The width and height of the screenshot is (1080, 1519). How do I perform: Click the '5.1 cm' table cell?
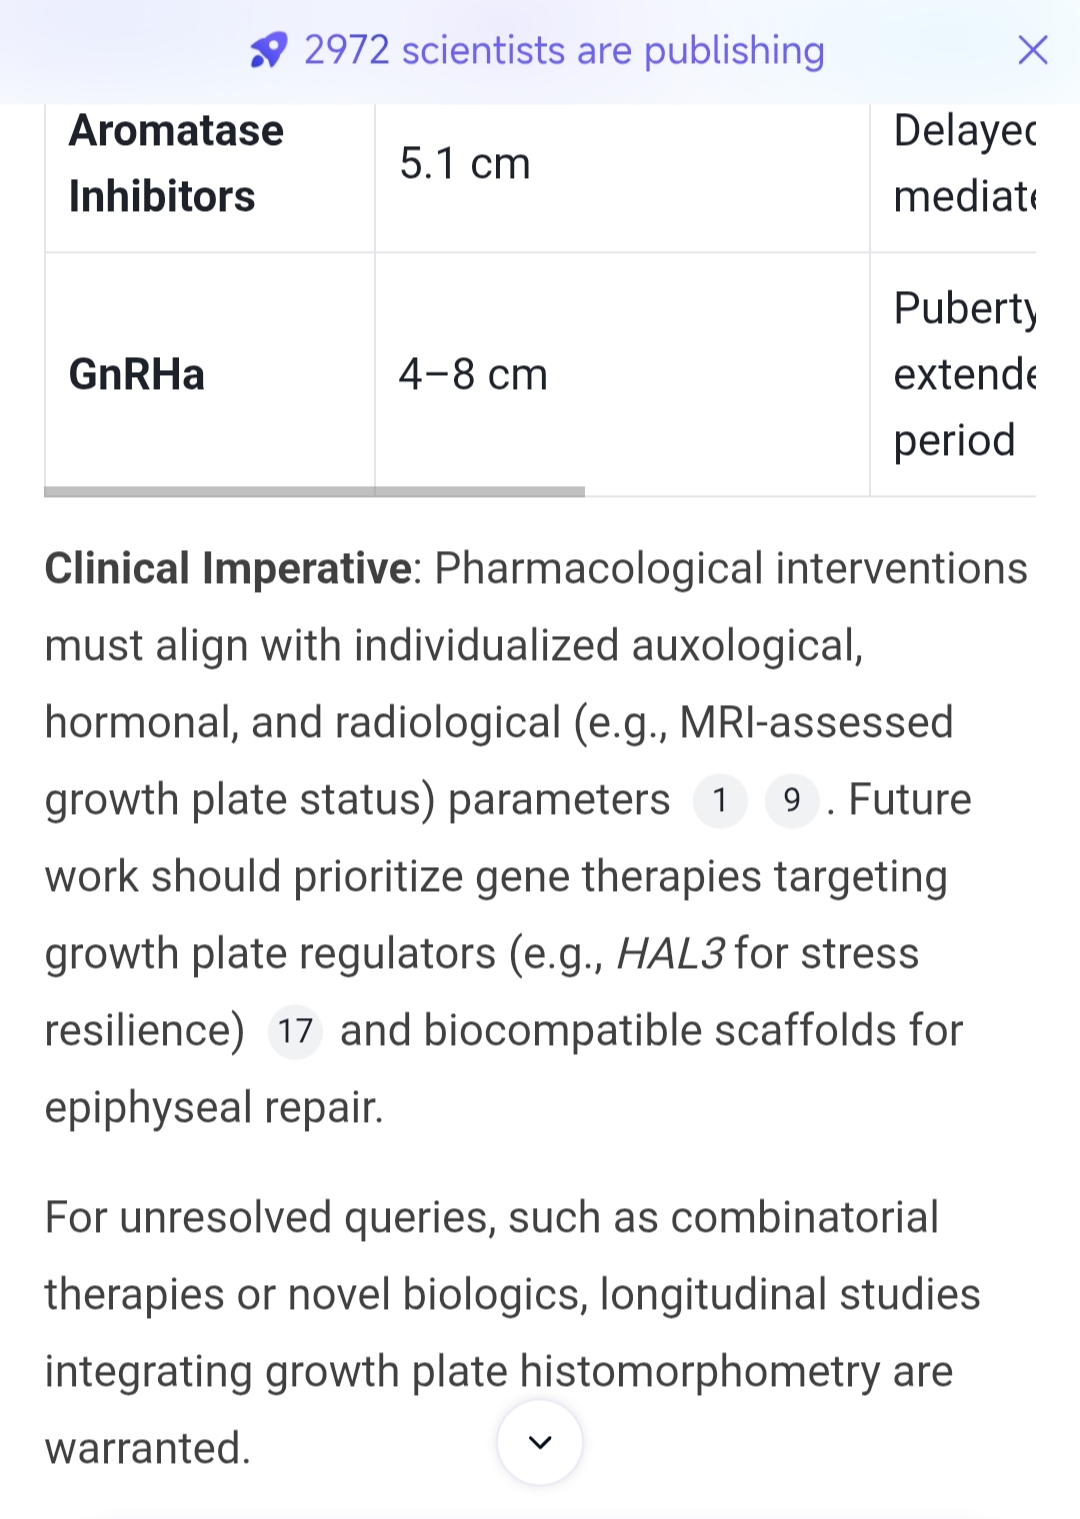pos(465,164)
